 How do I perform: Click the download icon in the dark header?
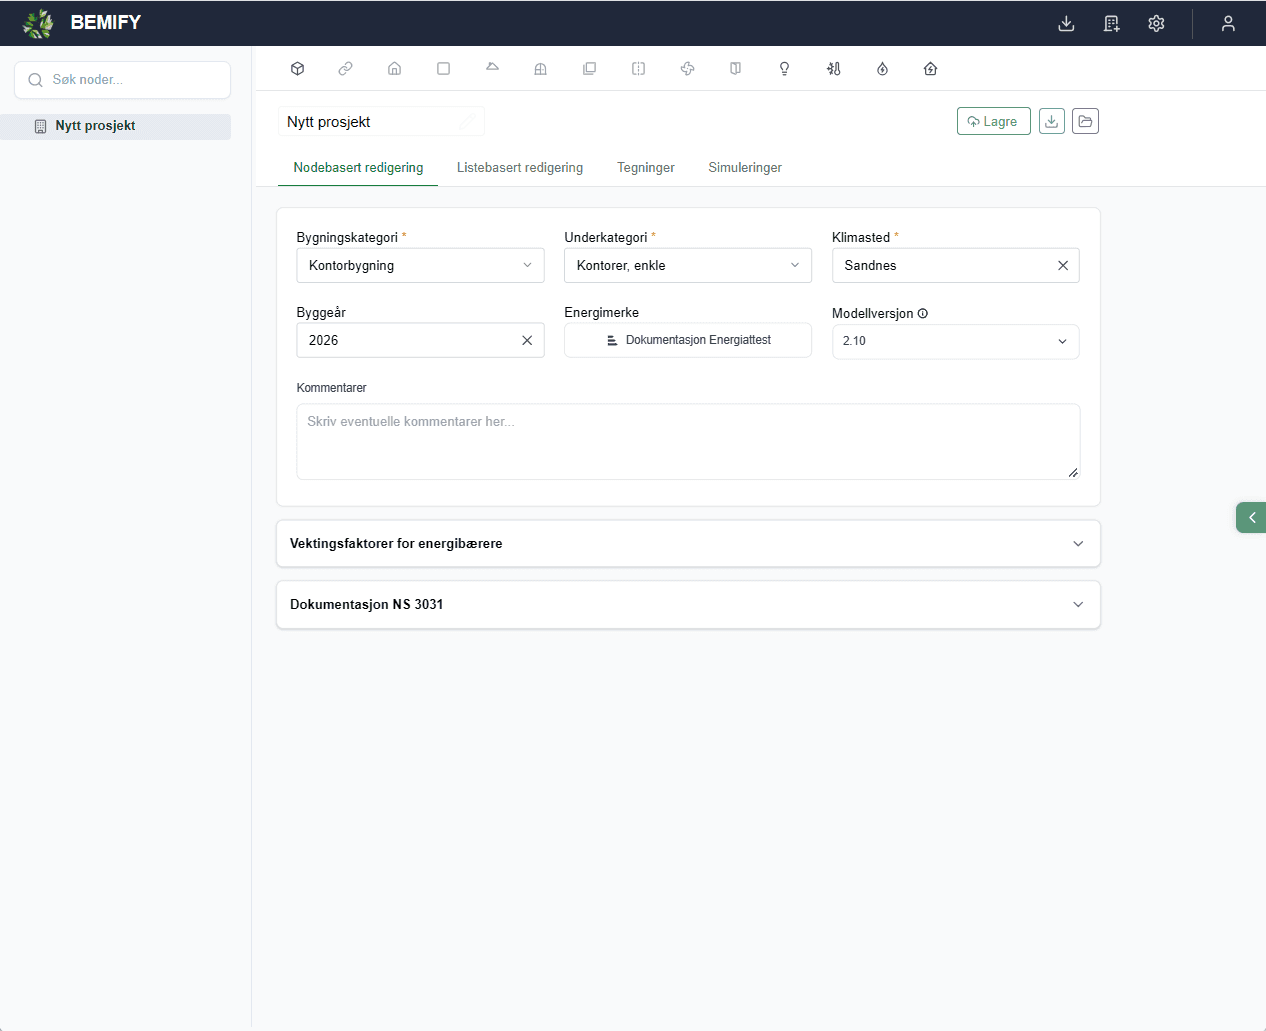[1067, 23]
